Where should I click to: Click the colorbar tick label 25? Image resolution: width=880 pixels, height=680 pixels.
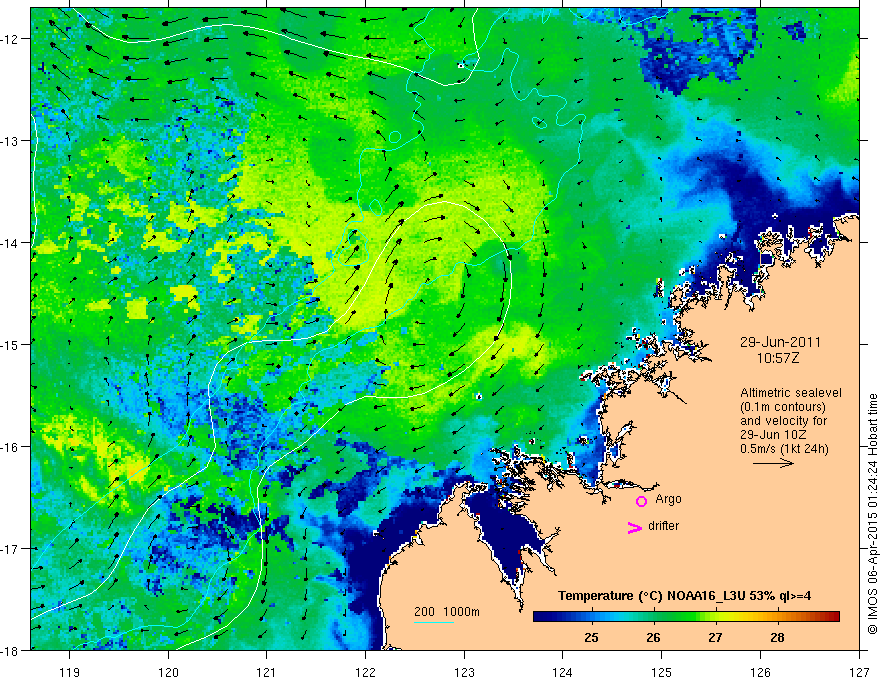tap(591, 637)
